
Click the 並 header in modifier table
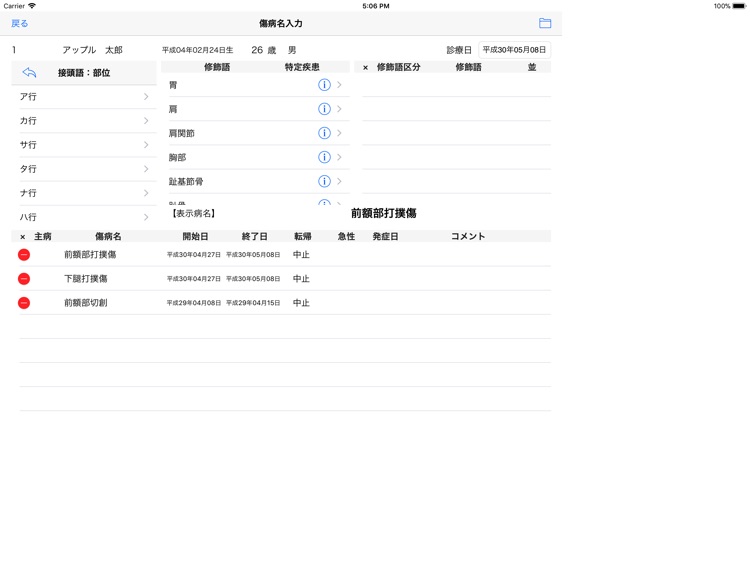532,67
